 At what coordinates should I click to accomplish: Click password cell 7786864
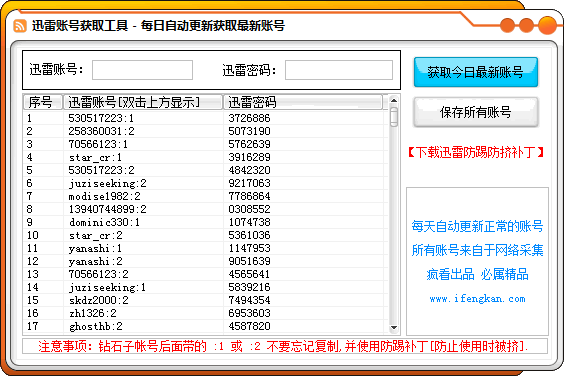(x=249, y=196)
